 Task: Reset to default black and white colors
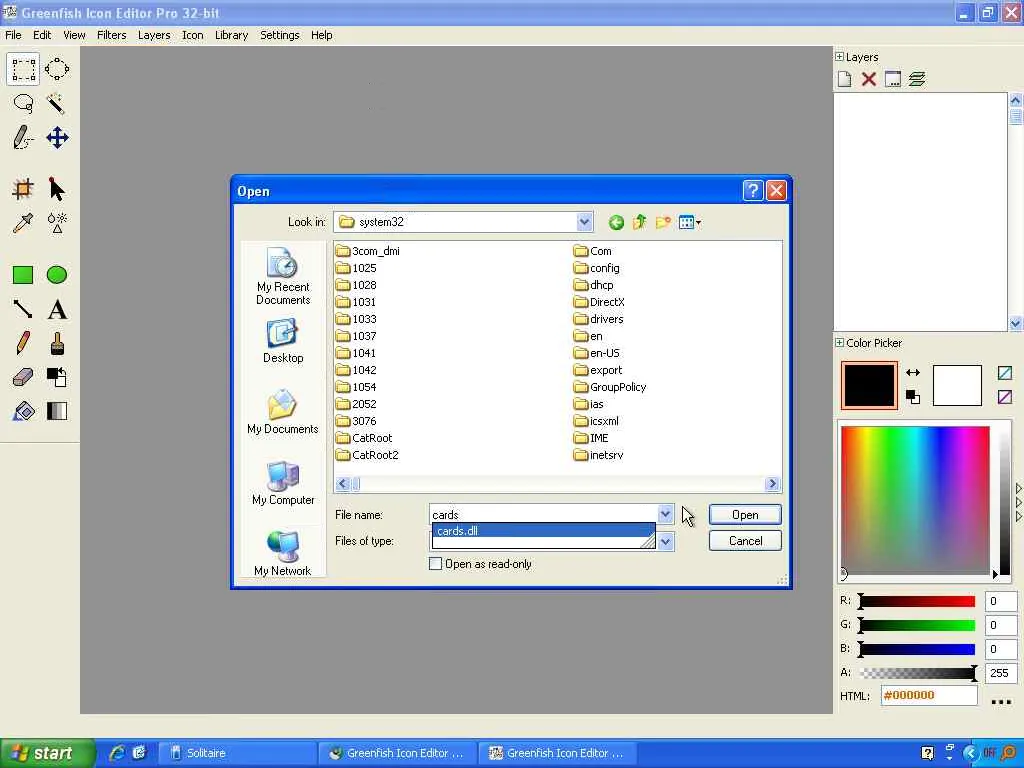pyautogui.click(x=913, y=396)
